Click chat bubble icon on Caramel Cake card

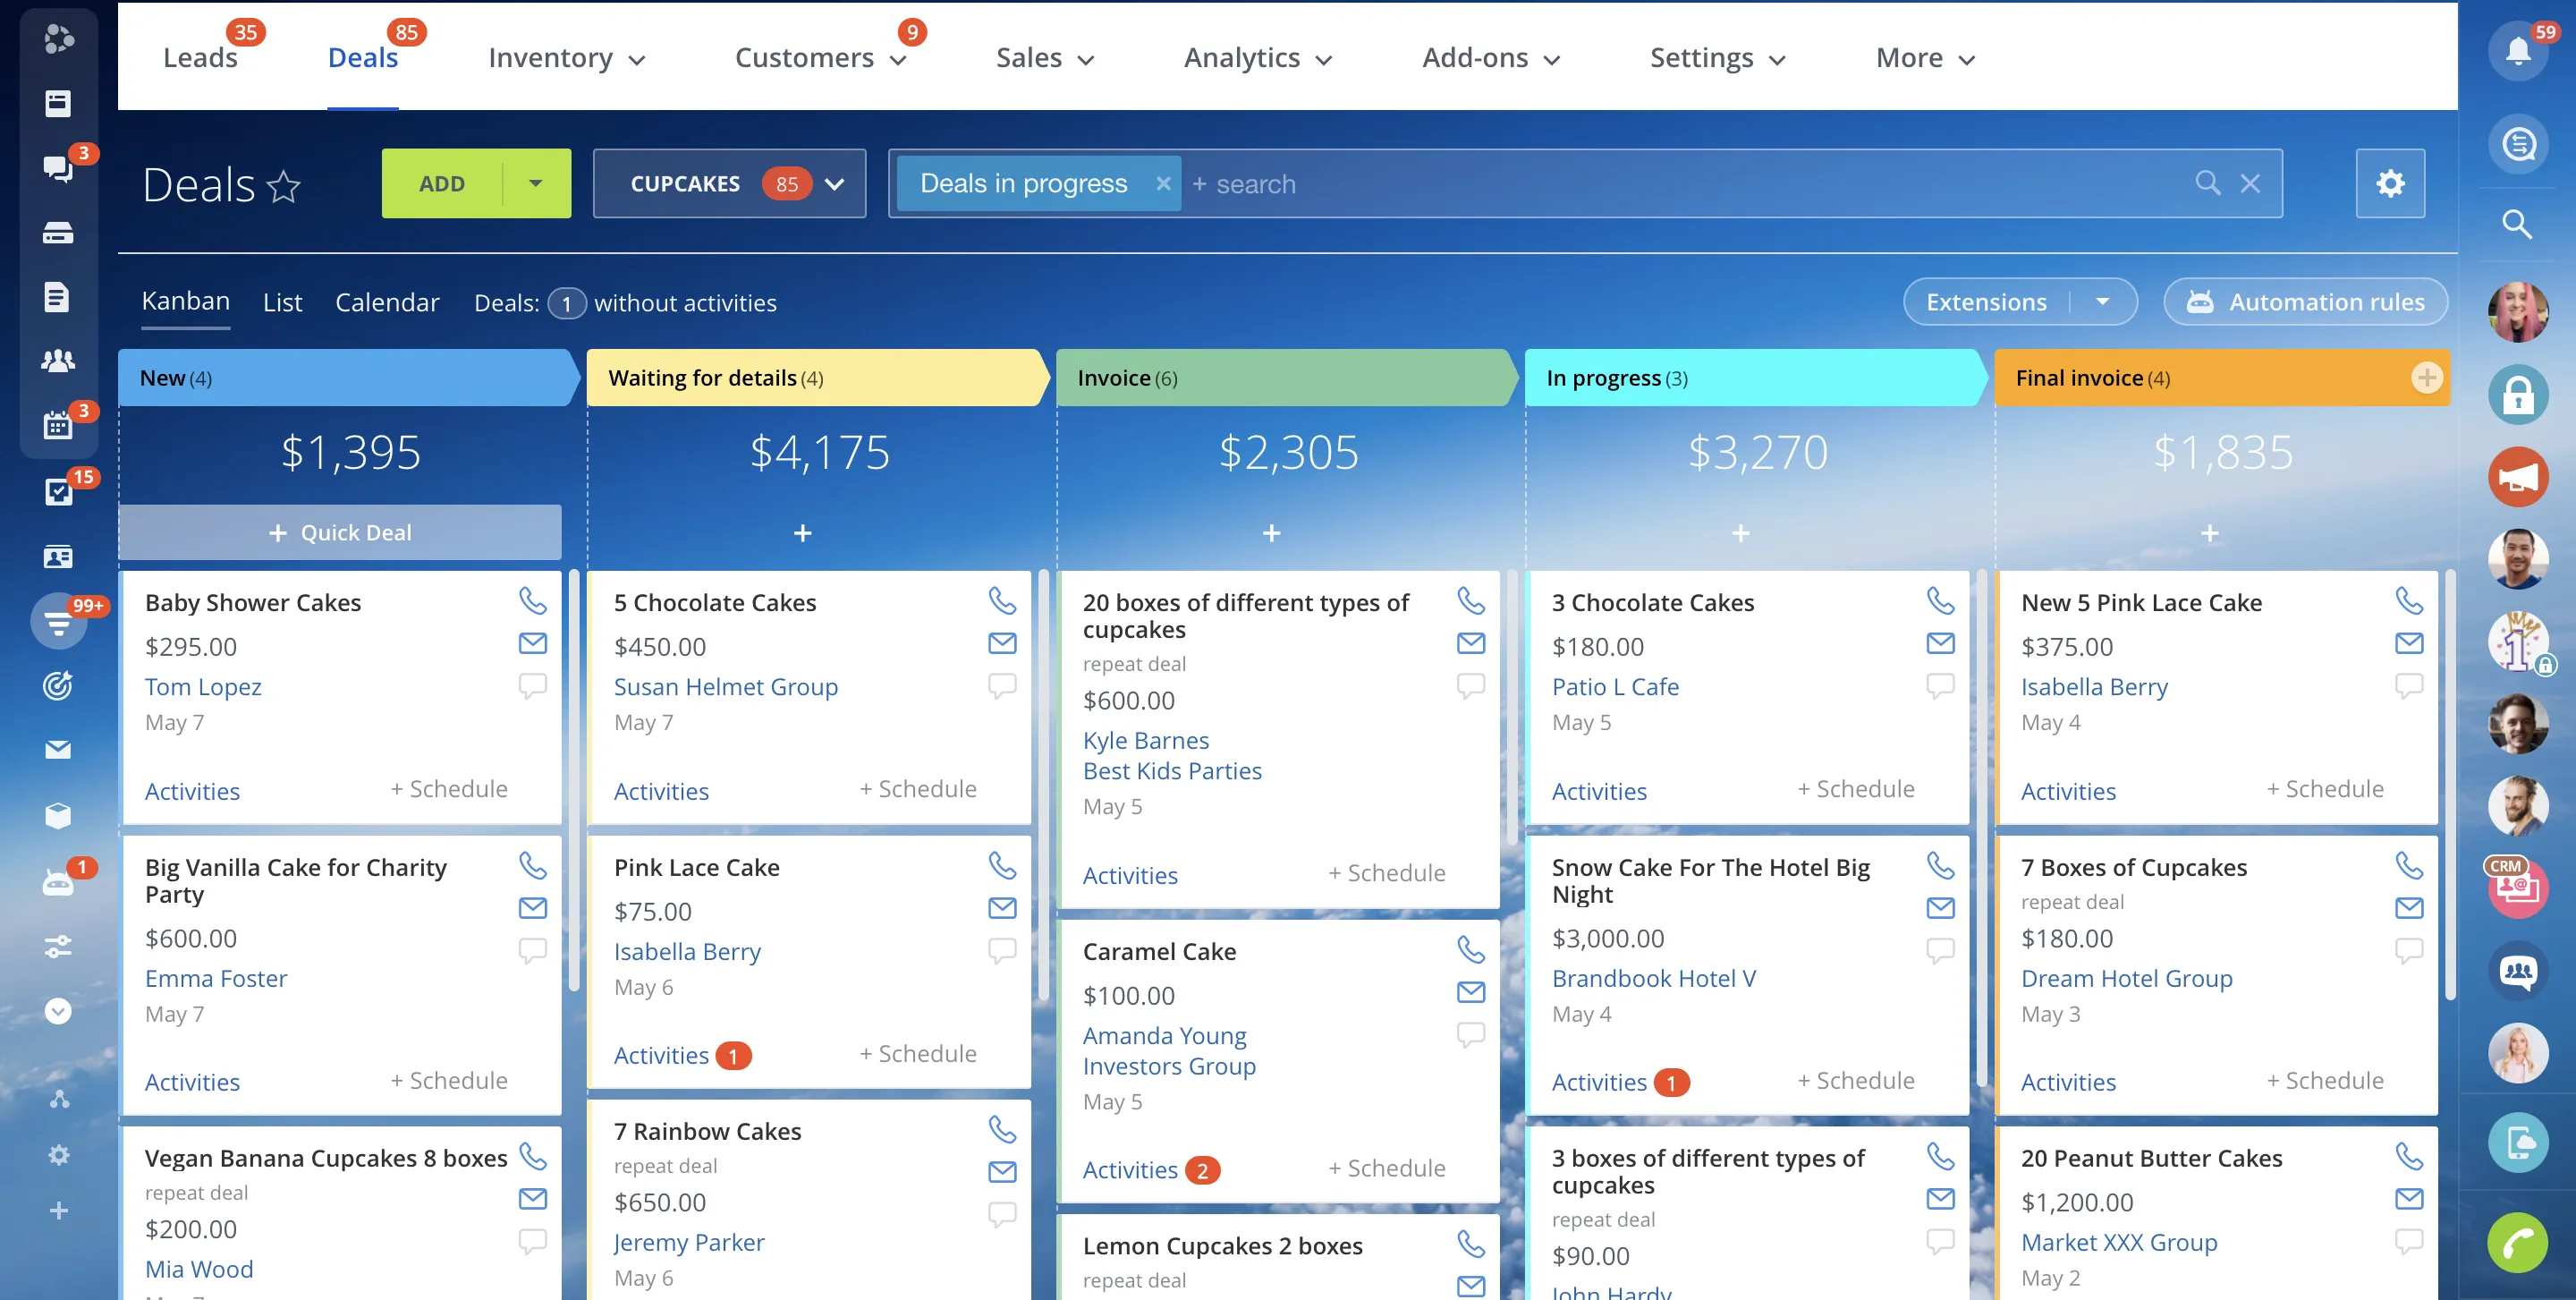coord(1470,1033)
